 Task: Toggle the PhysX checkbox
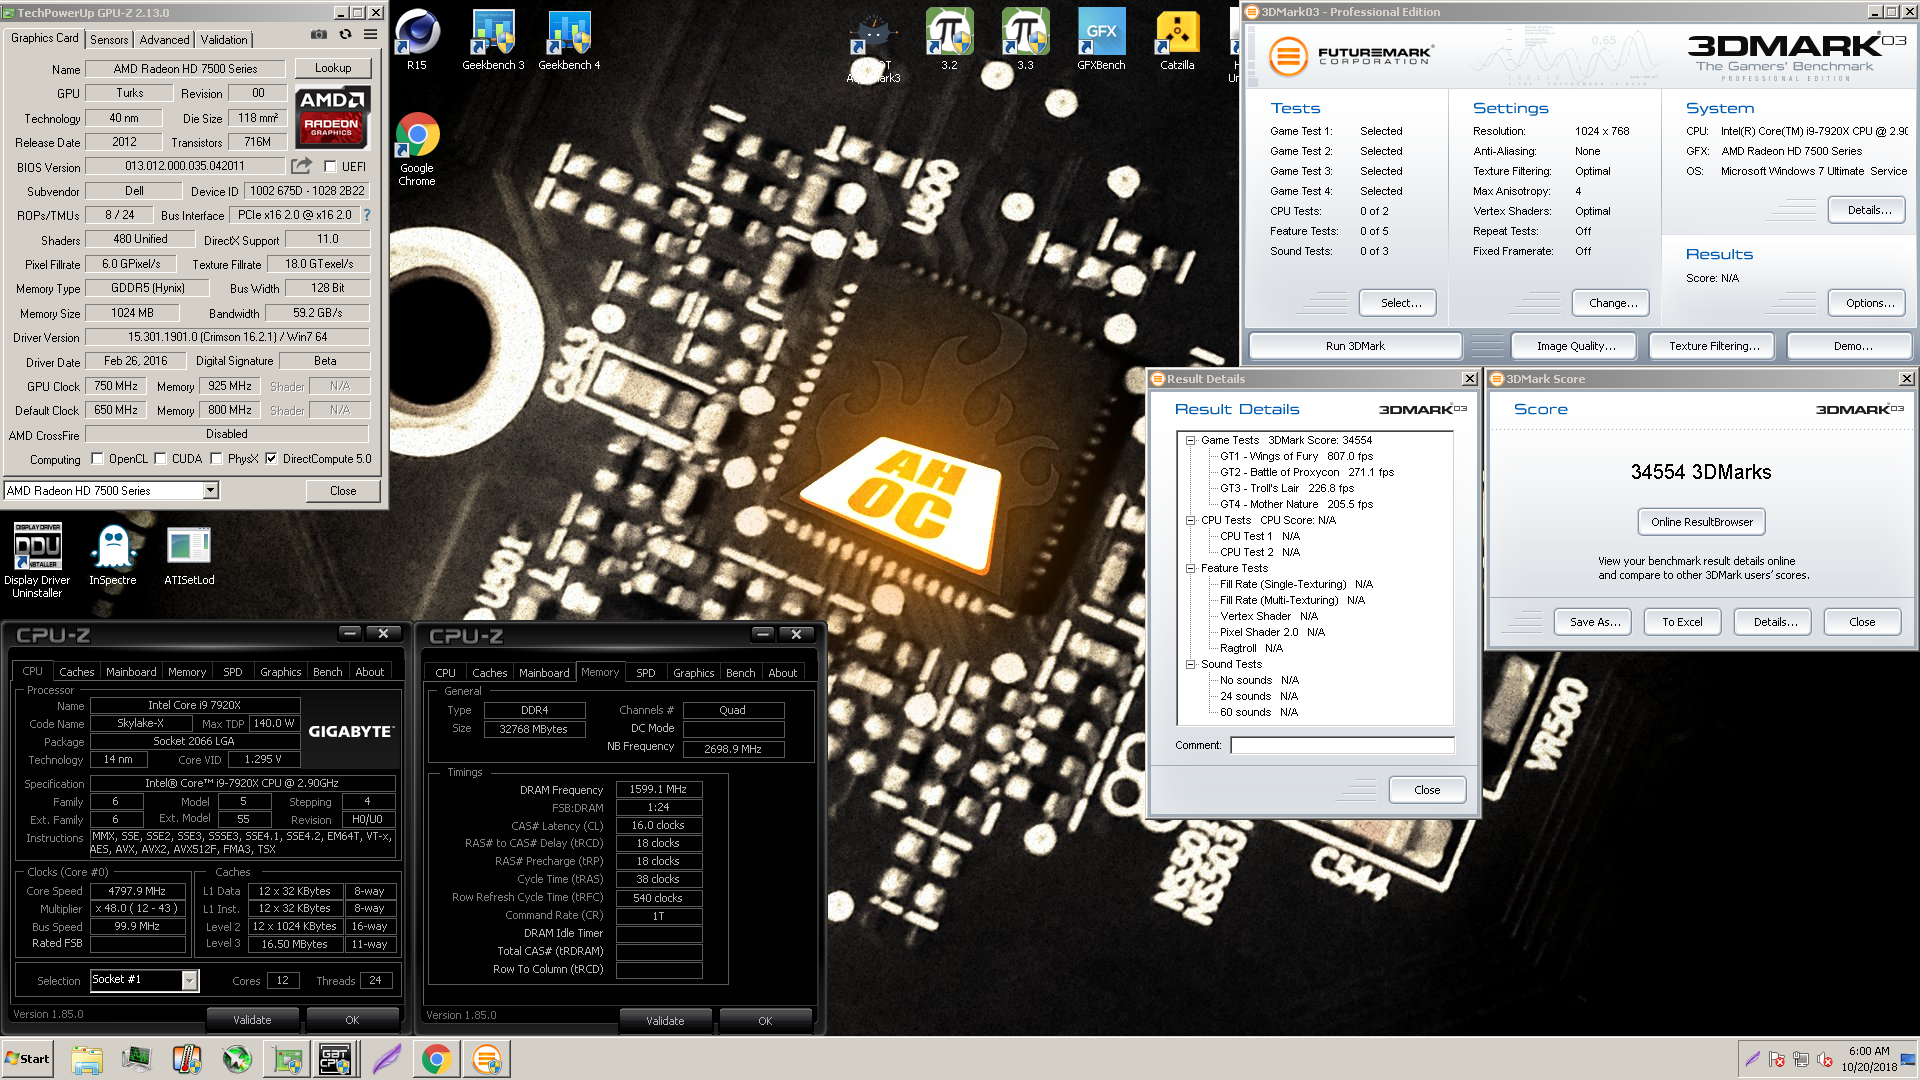(x=216, y=459)
